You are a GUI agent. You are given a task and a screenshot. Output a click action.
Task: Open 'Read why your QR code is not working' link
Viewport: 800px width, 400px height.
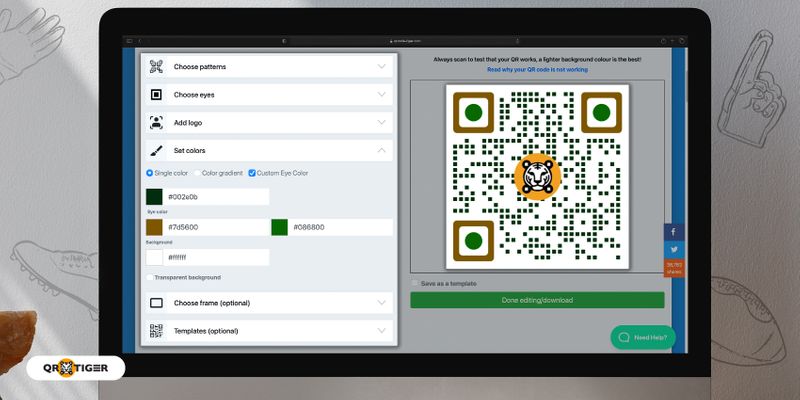click(x=537, y=70)
